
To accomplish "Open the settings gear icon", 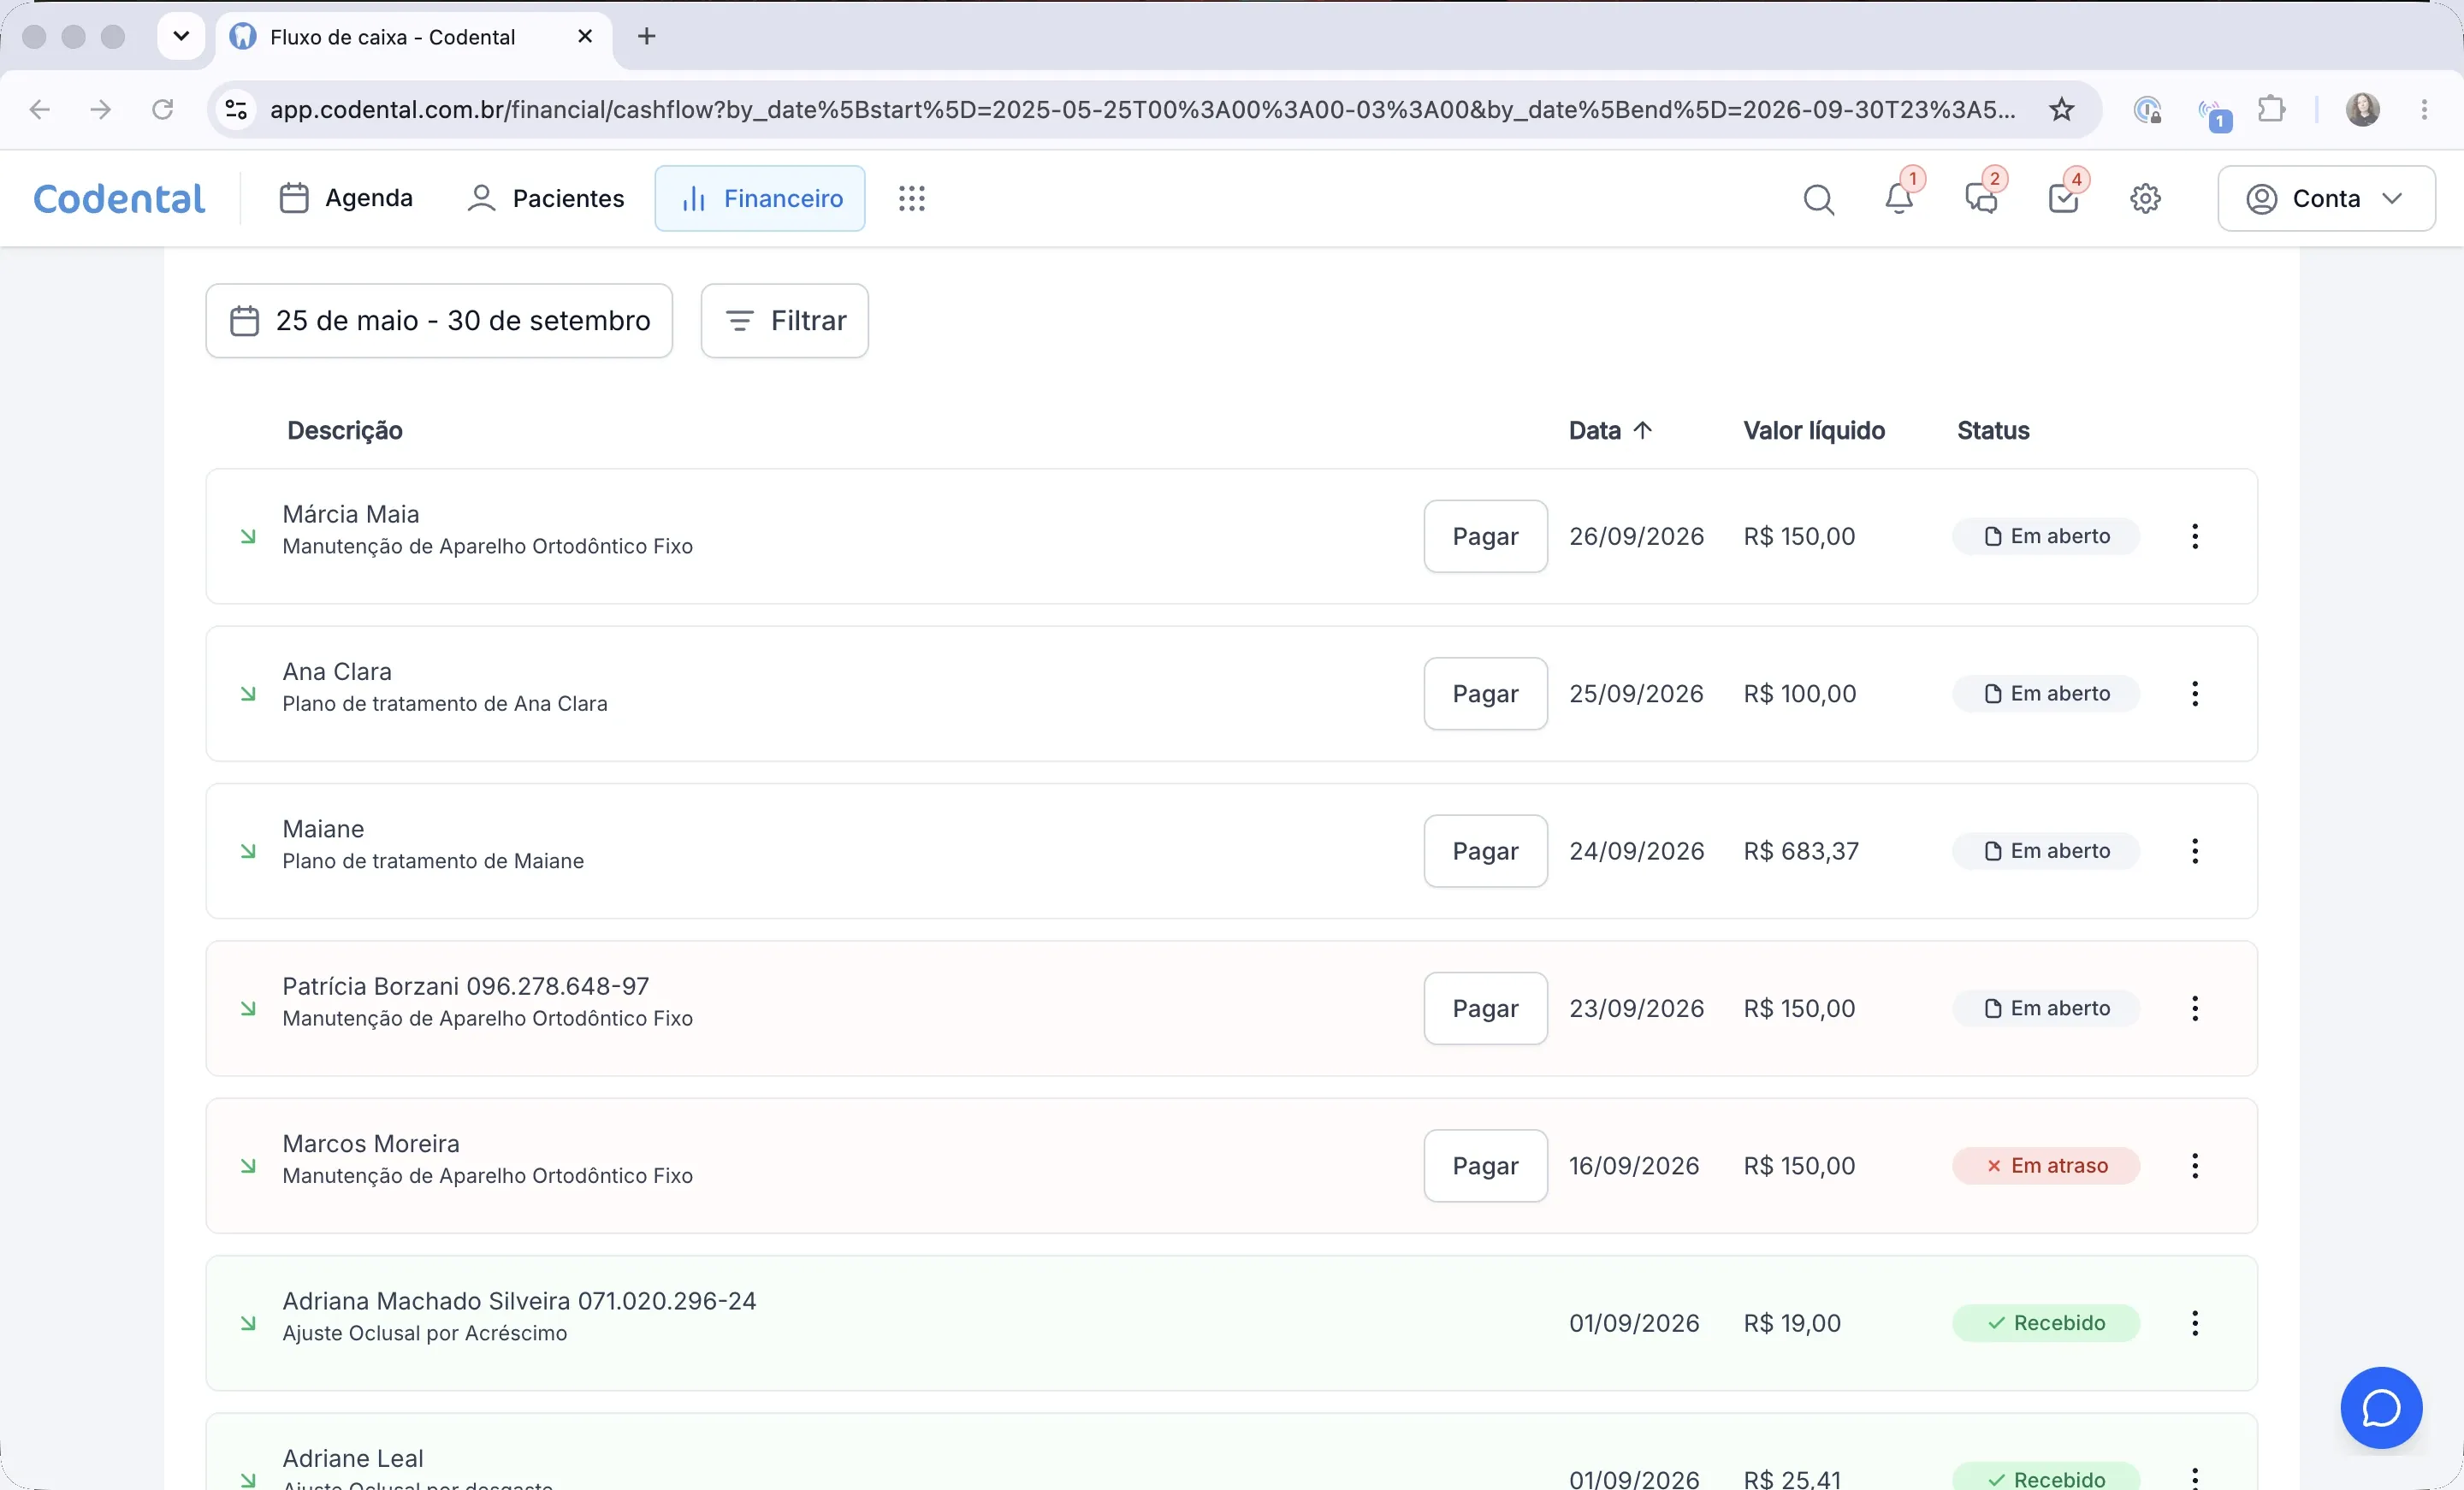I will coord(2145,199).
